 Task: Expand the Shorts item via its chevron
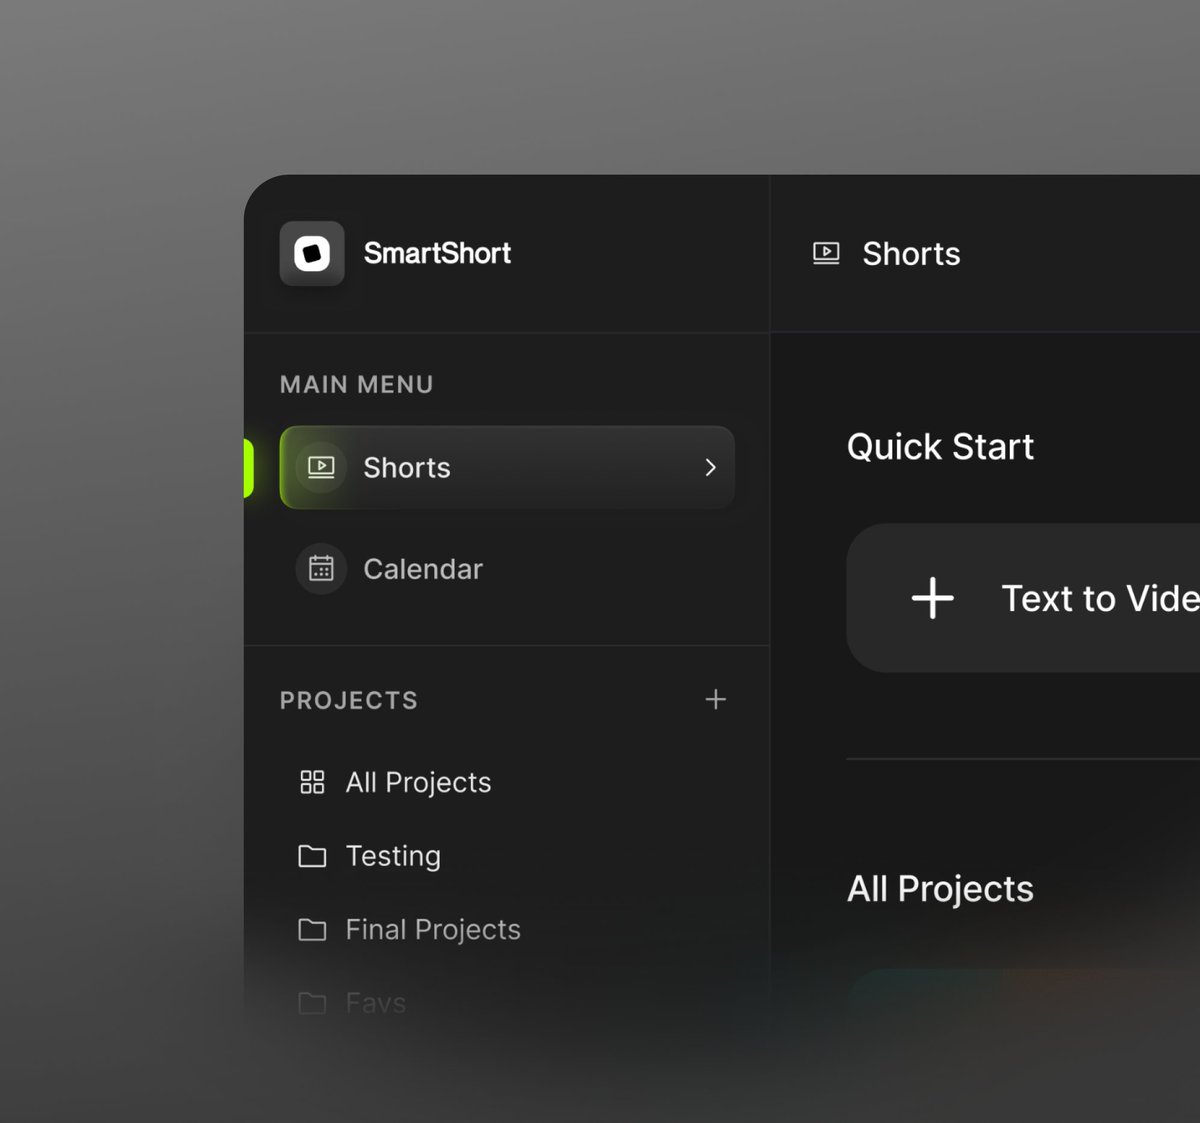coord(710,467)
